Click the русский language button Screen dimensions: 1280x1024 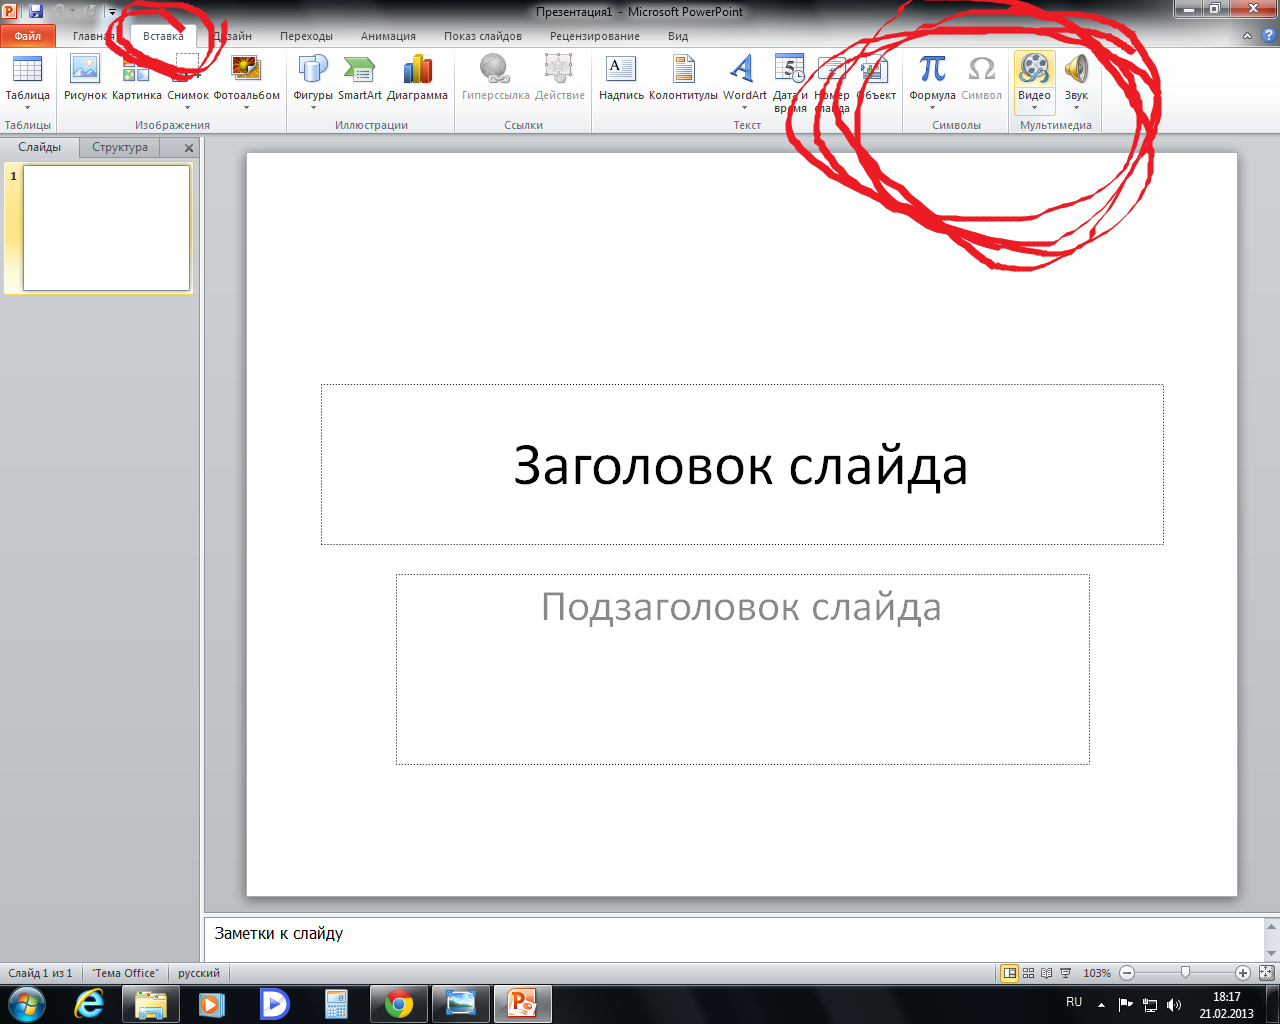pyautogui.click(x=199, y=973)
